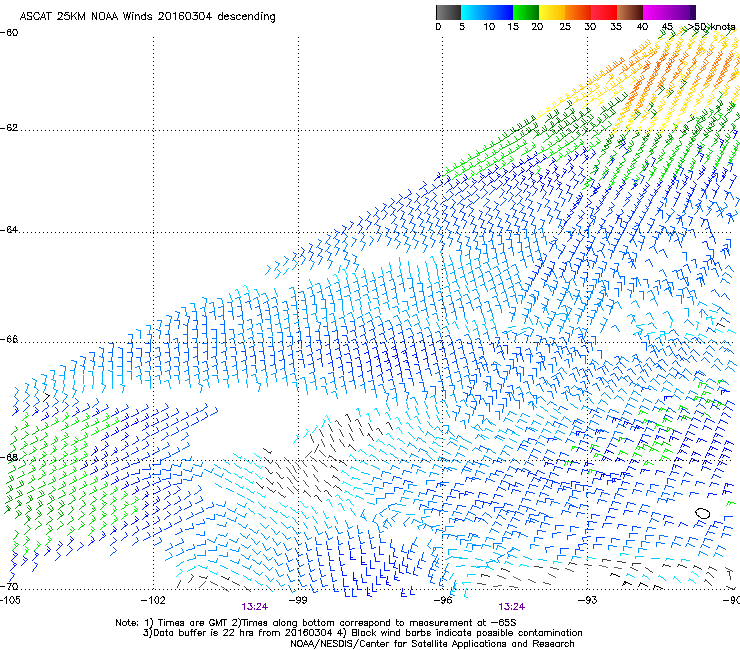This screenshot has width=740, height=650.
Task: Click the orange 25-30 knots legend color
Action: click(578, 12)
